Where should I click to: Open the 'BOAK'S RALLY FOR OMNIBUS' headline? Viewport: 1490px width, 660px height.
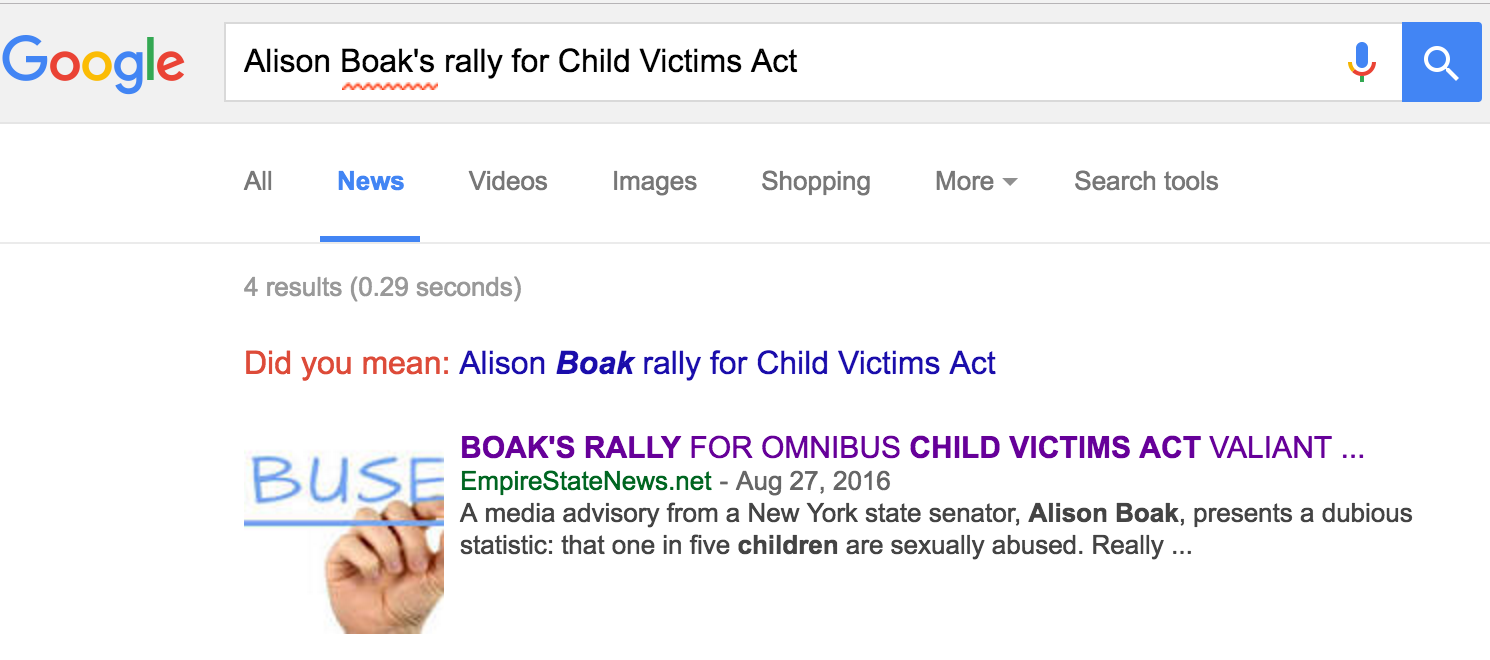(x=911, y=447)
